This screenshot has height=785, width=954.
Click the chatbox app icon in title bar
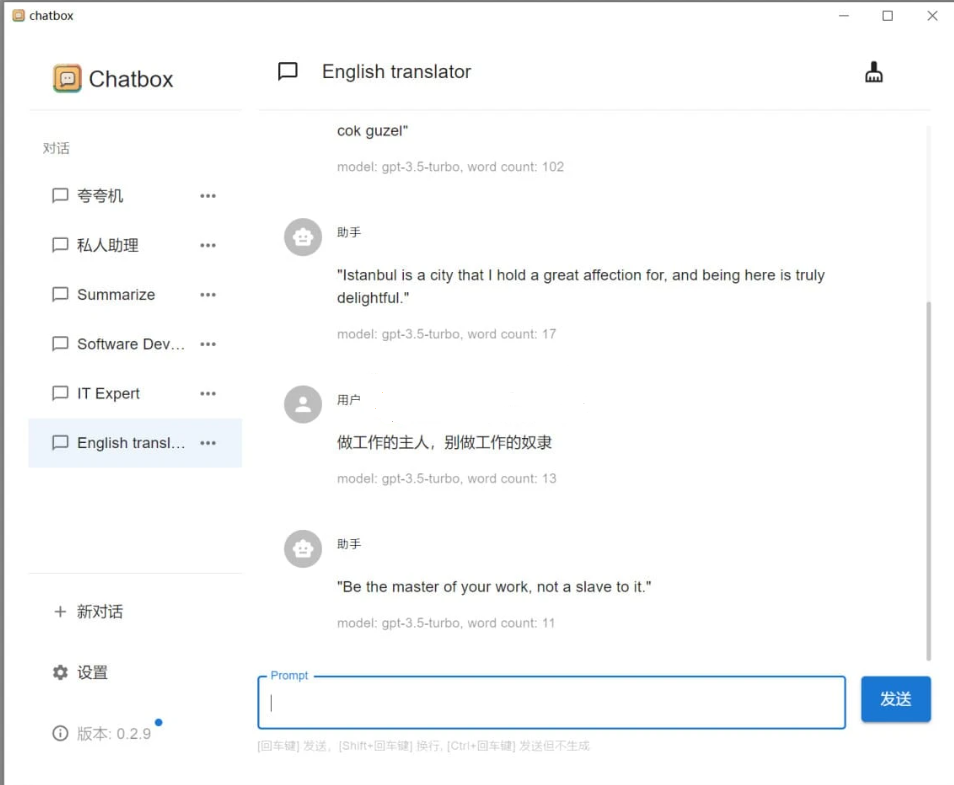19,15
